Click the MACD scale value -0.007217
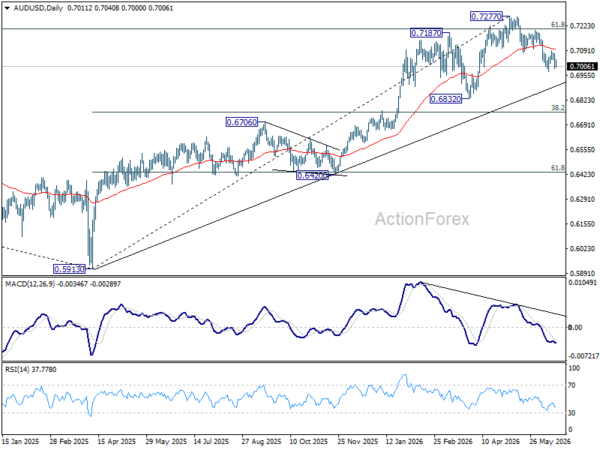The image size is (600, 450). point(584,356)
